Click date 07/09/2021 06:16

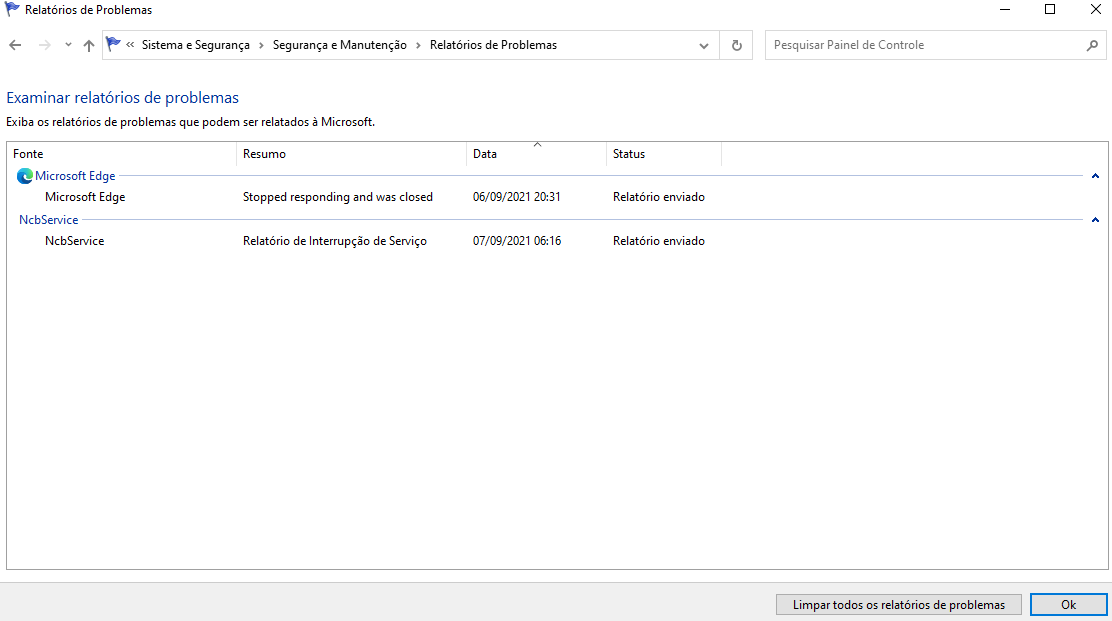point(517,241)
